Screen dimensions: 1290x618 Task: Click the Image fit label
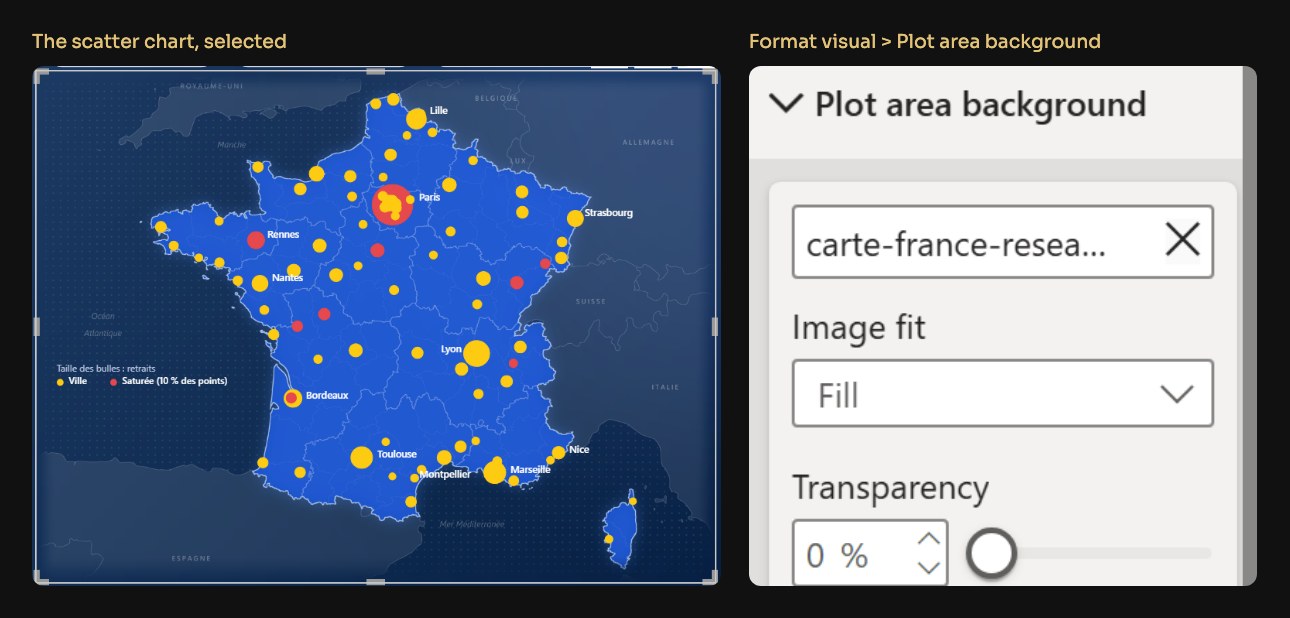[859, 327]
